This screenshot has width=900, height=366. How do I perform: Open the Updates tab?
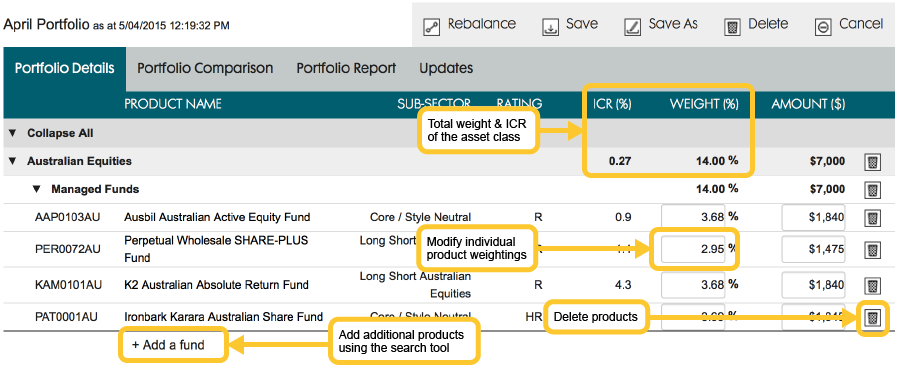click(446, 69)
